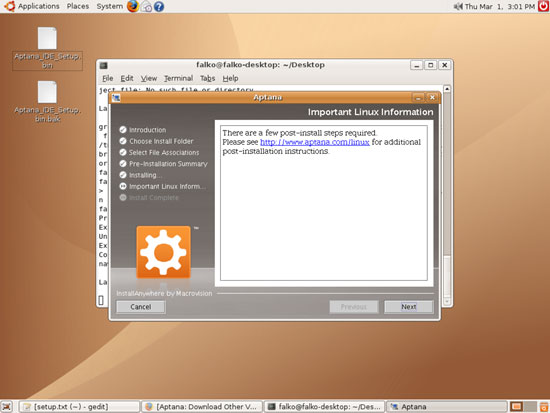Screen dimensions: 550x413
Task: Open the terminal View menu
Action: tap(149, 78)
